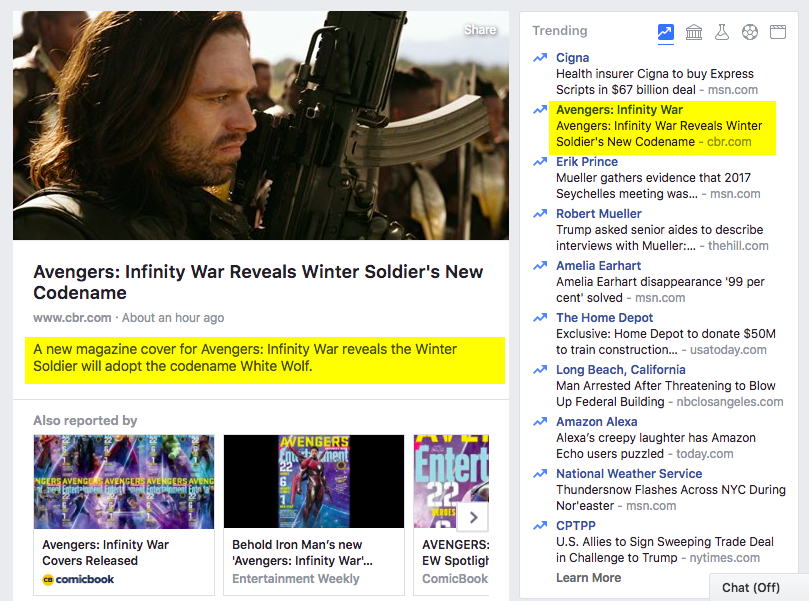Screen dimensions: 809x601
Task: Open the Sports trending soccer ball icon
Action: 750,32
